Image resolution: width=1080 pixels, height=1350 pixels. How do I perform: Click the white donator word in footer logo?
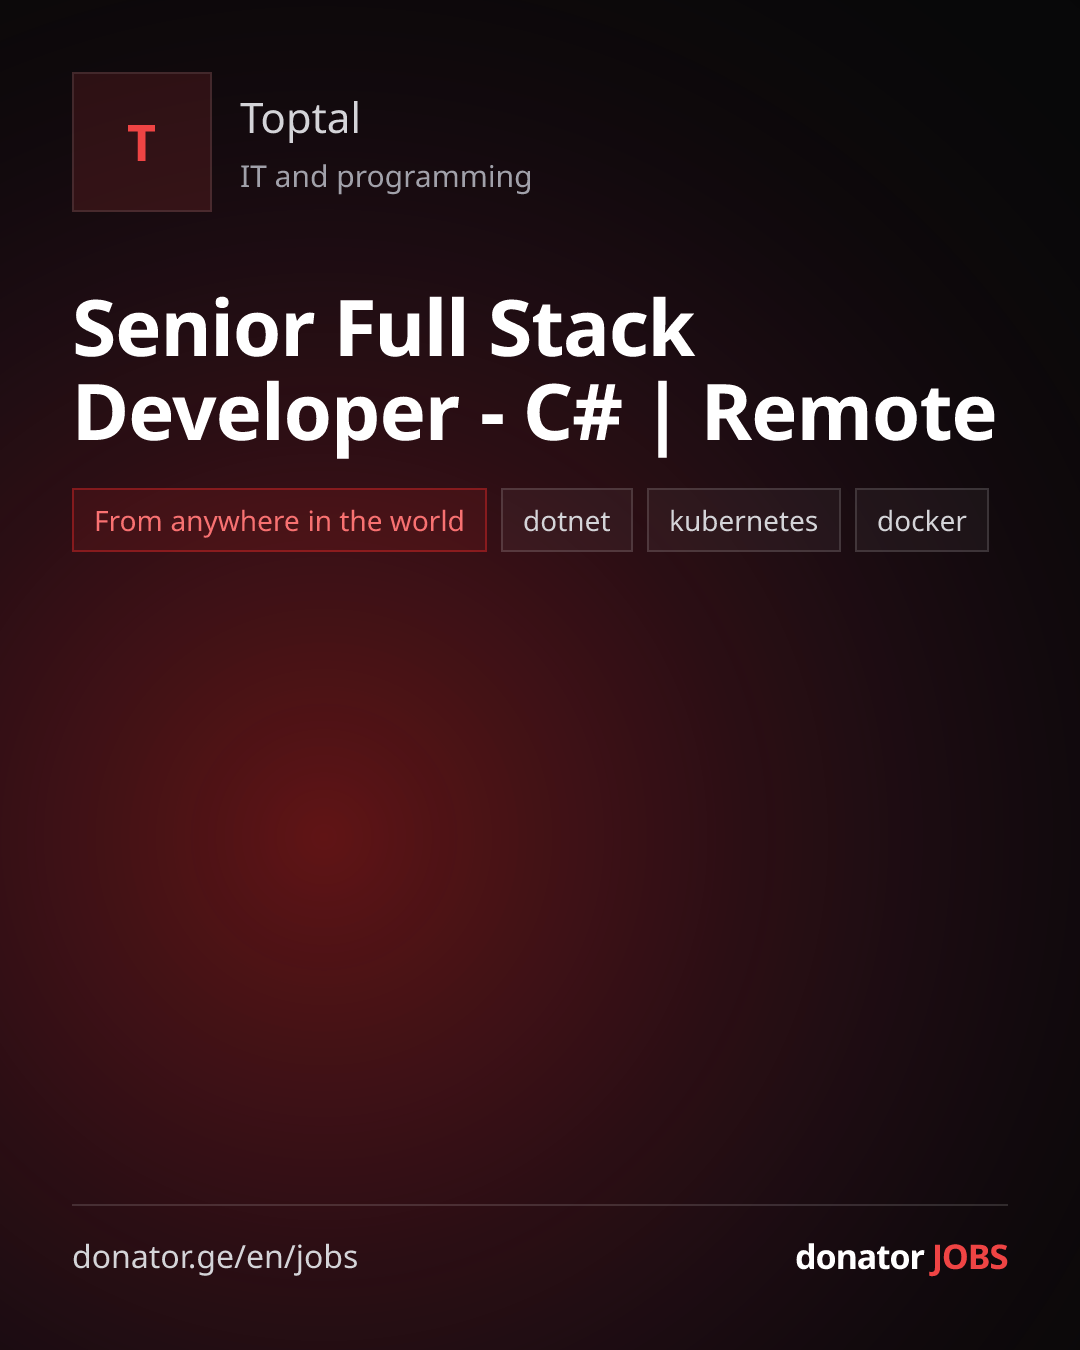click(859, 1257)
